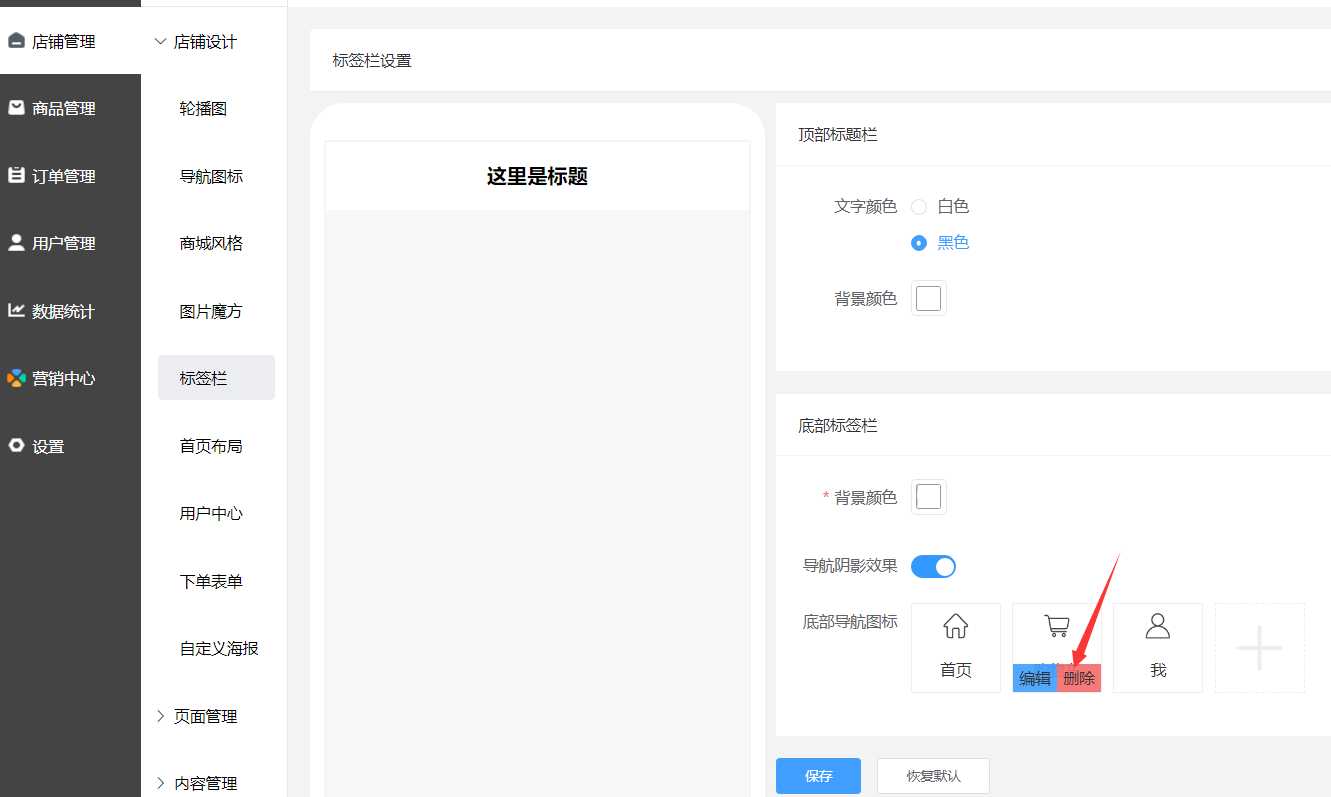Click 删除 on the cart tile
Viewport: 1331px width, 797px height.
coord(1079,678)
